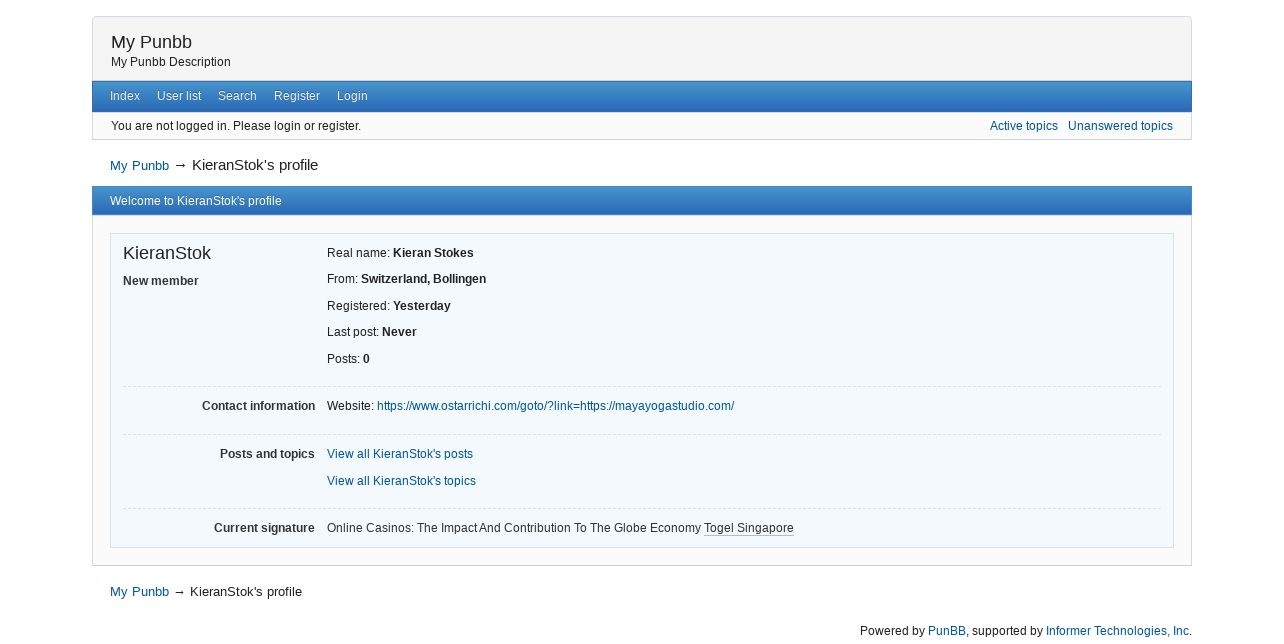Screen dimensions: 1284x644
Task: Open Informer Technologies, Inc footer link
Action: coord(1117,631)
